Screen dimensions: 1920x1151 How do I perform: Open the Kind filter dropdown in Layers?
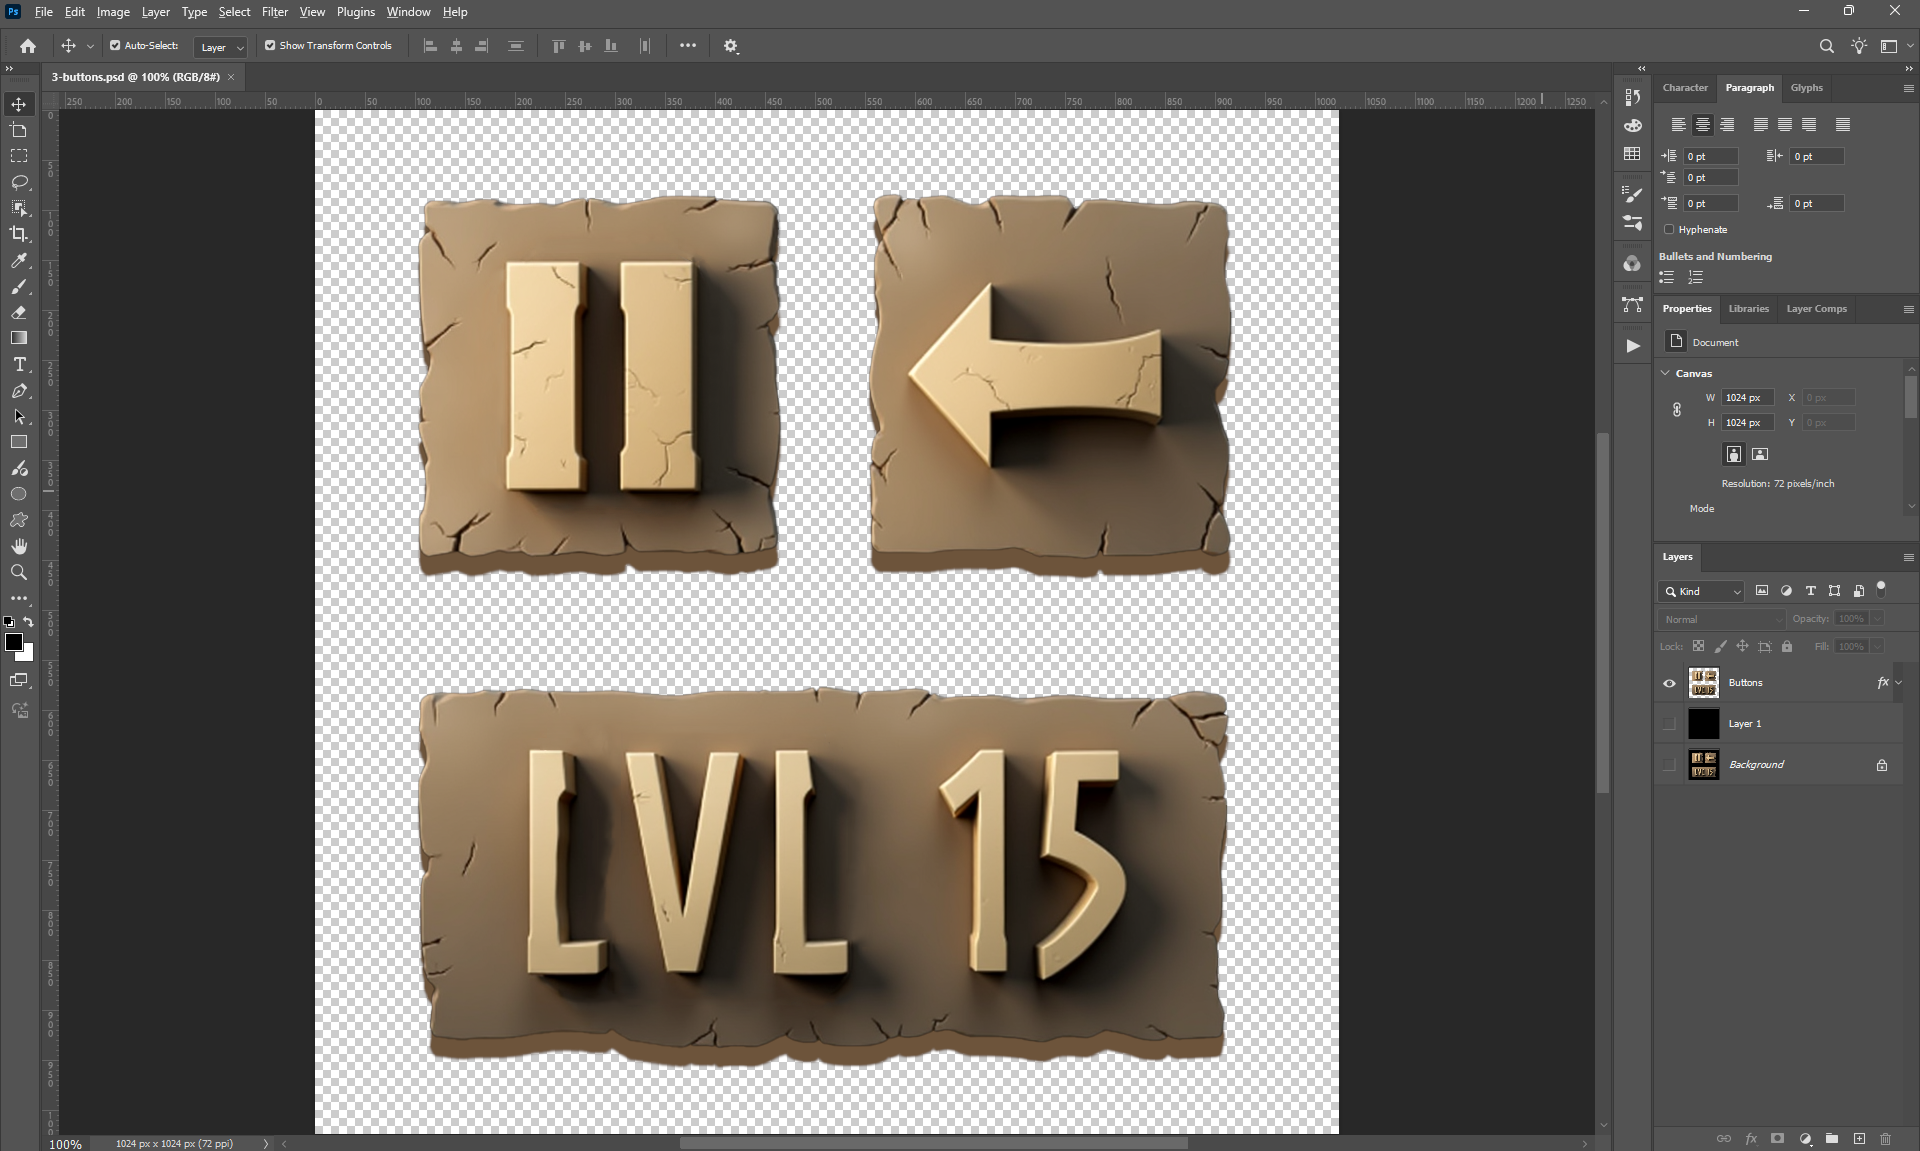click(x=1702, y=591)
